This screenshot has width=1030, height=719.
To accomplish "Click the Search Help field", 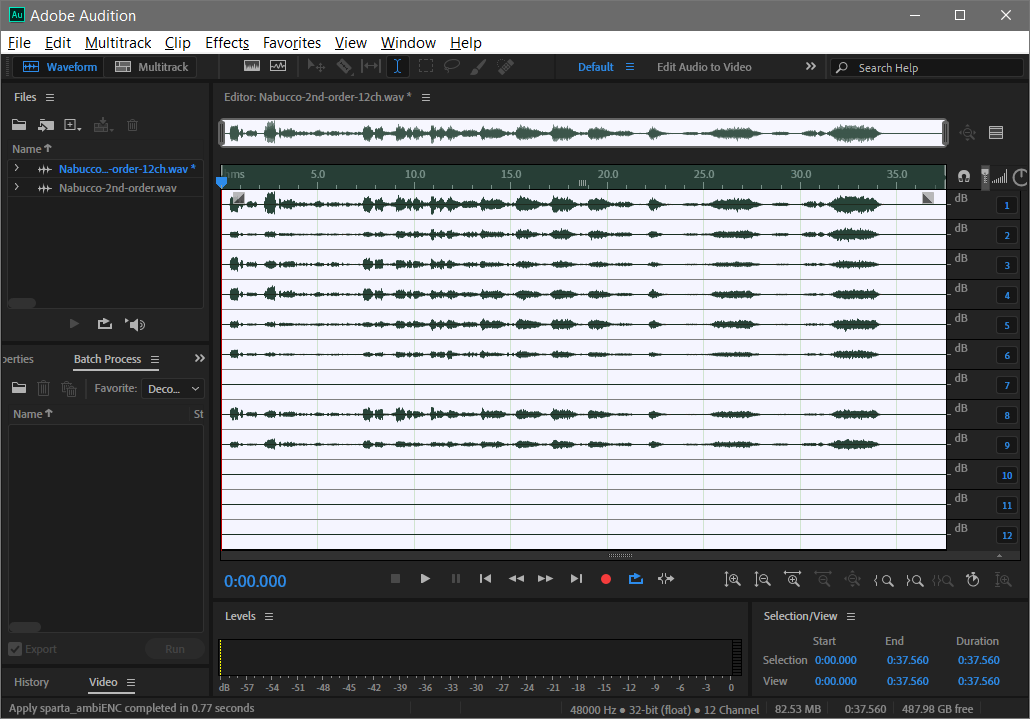I will (927, 68).
